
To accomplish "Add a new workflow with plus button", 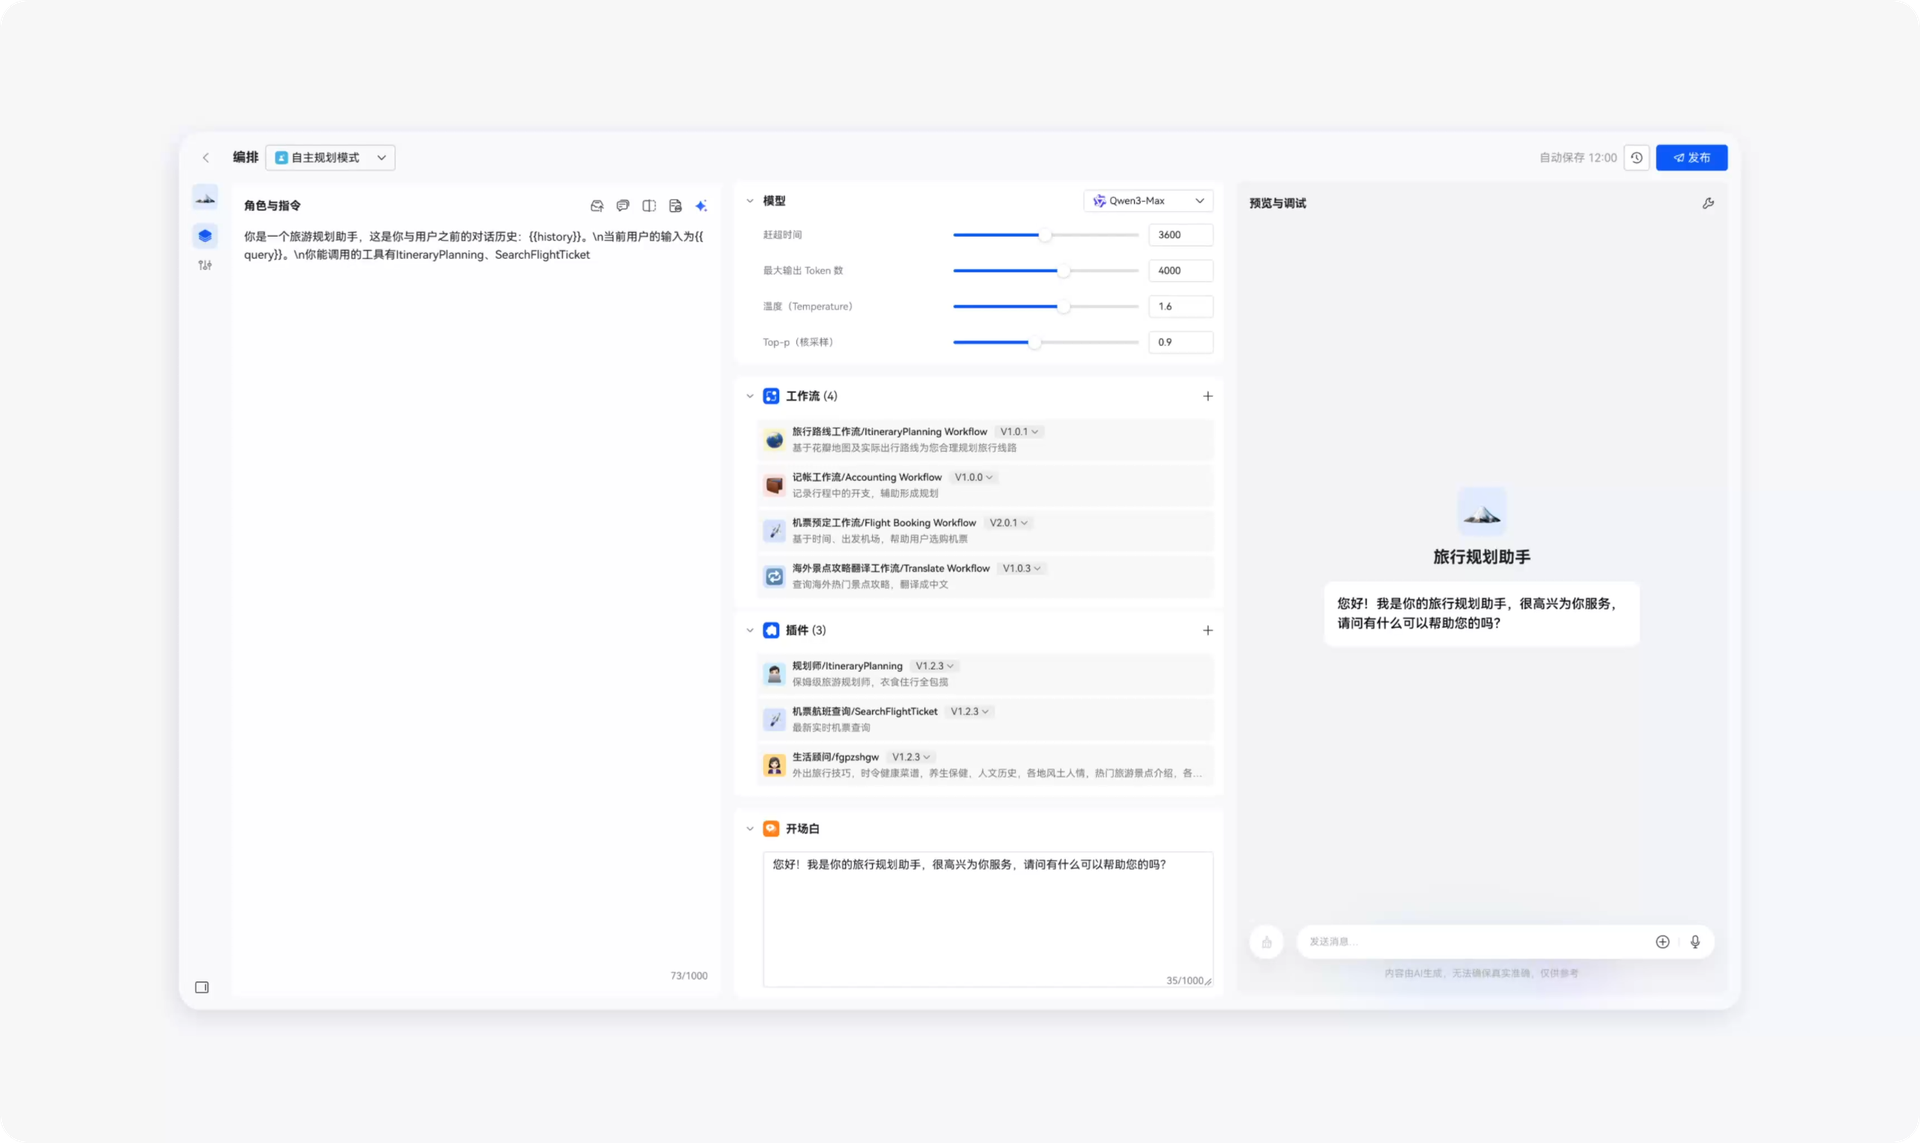I will click(1208, 396).
